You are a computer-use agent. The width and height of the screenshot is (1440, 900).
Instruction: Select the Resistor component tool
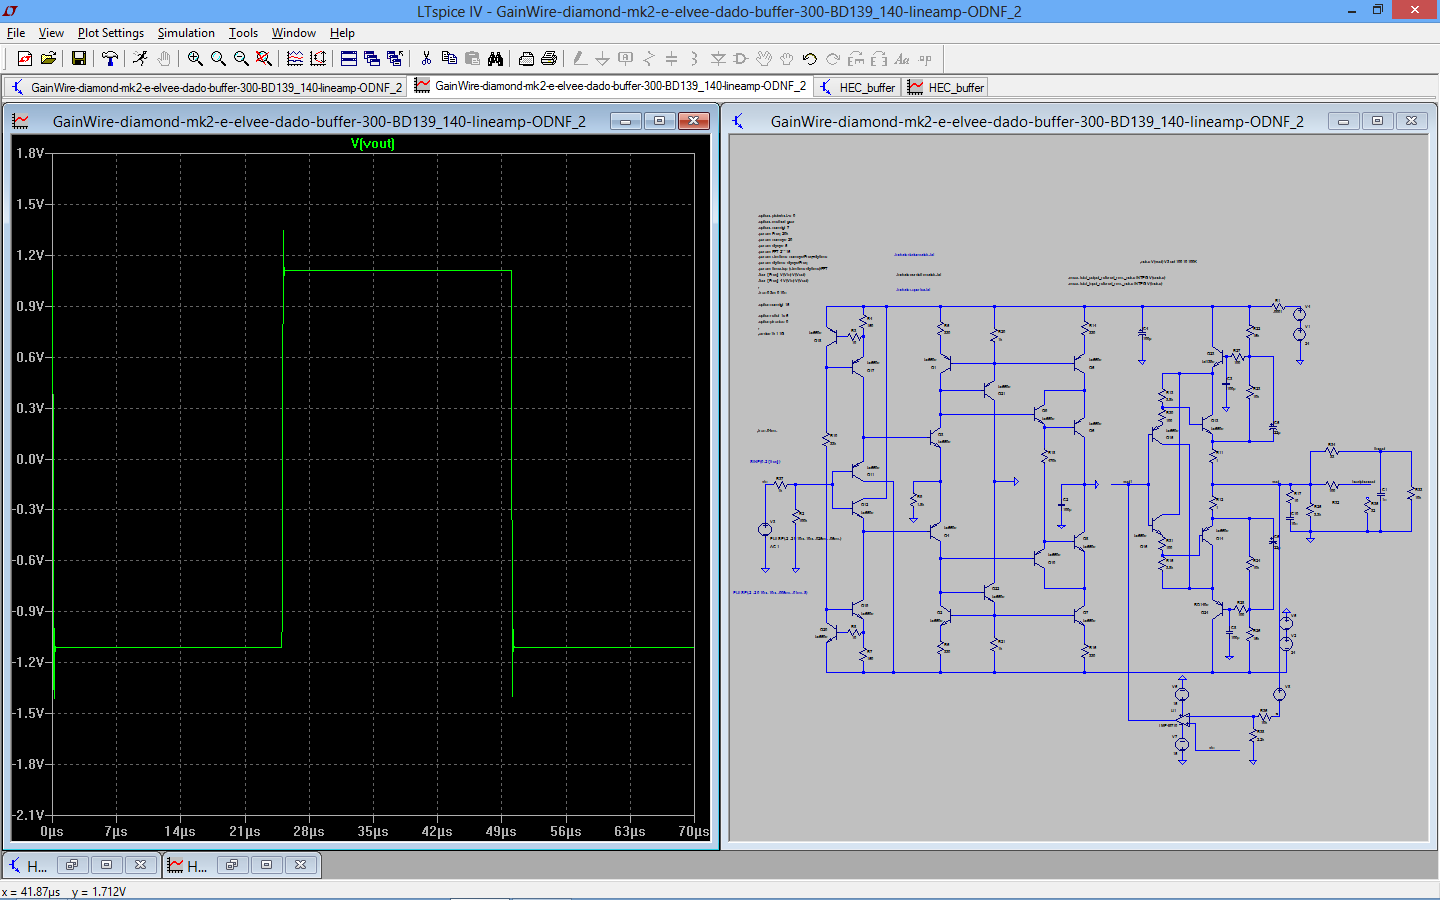pyautogui.click(x=648, y=59)
